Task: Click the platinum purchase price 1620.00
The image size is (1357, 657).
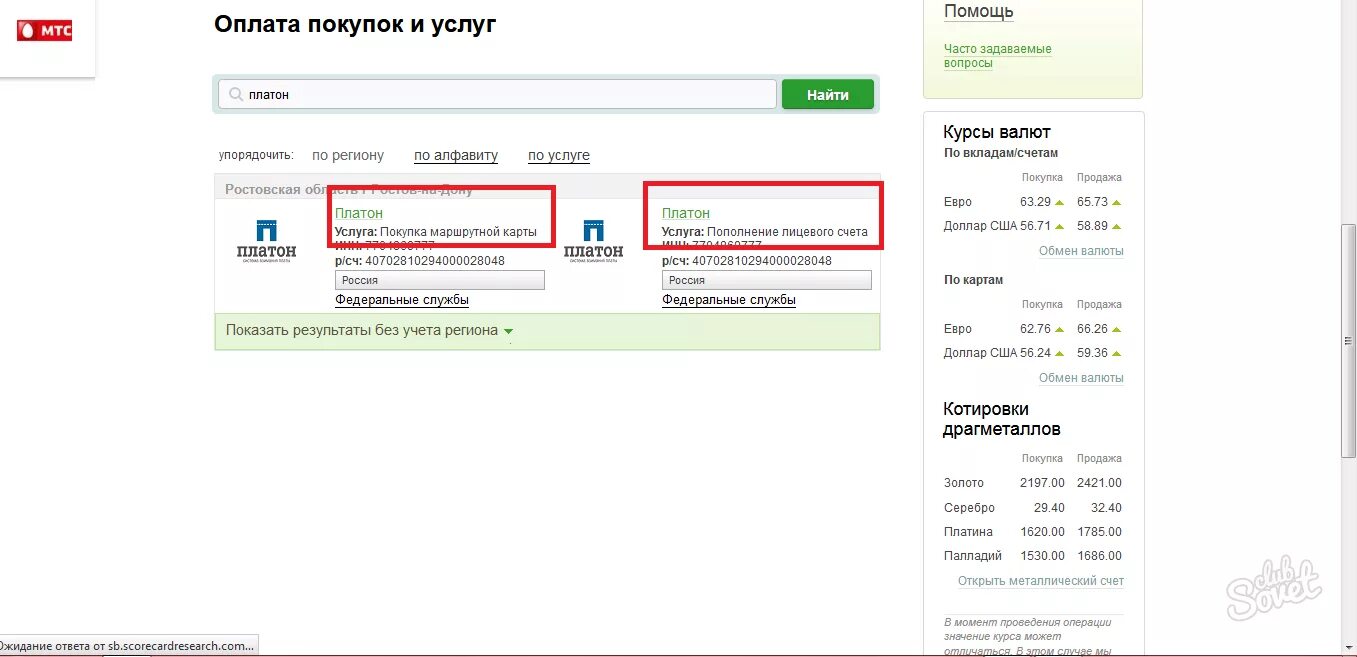Action: coord(1041,532)
